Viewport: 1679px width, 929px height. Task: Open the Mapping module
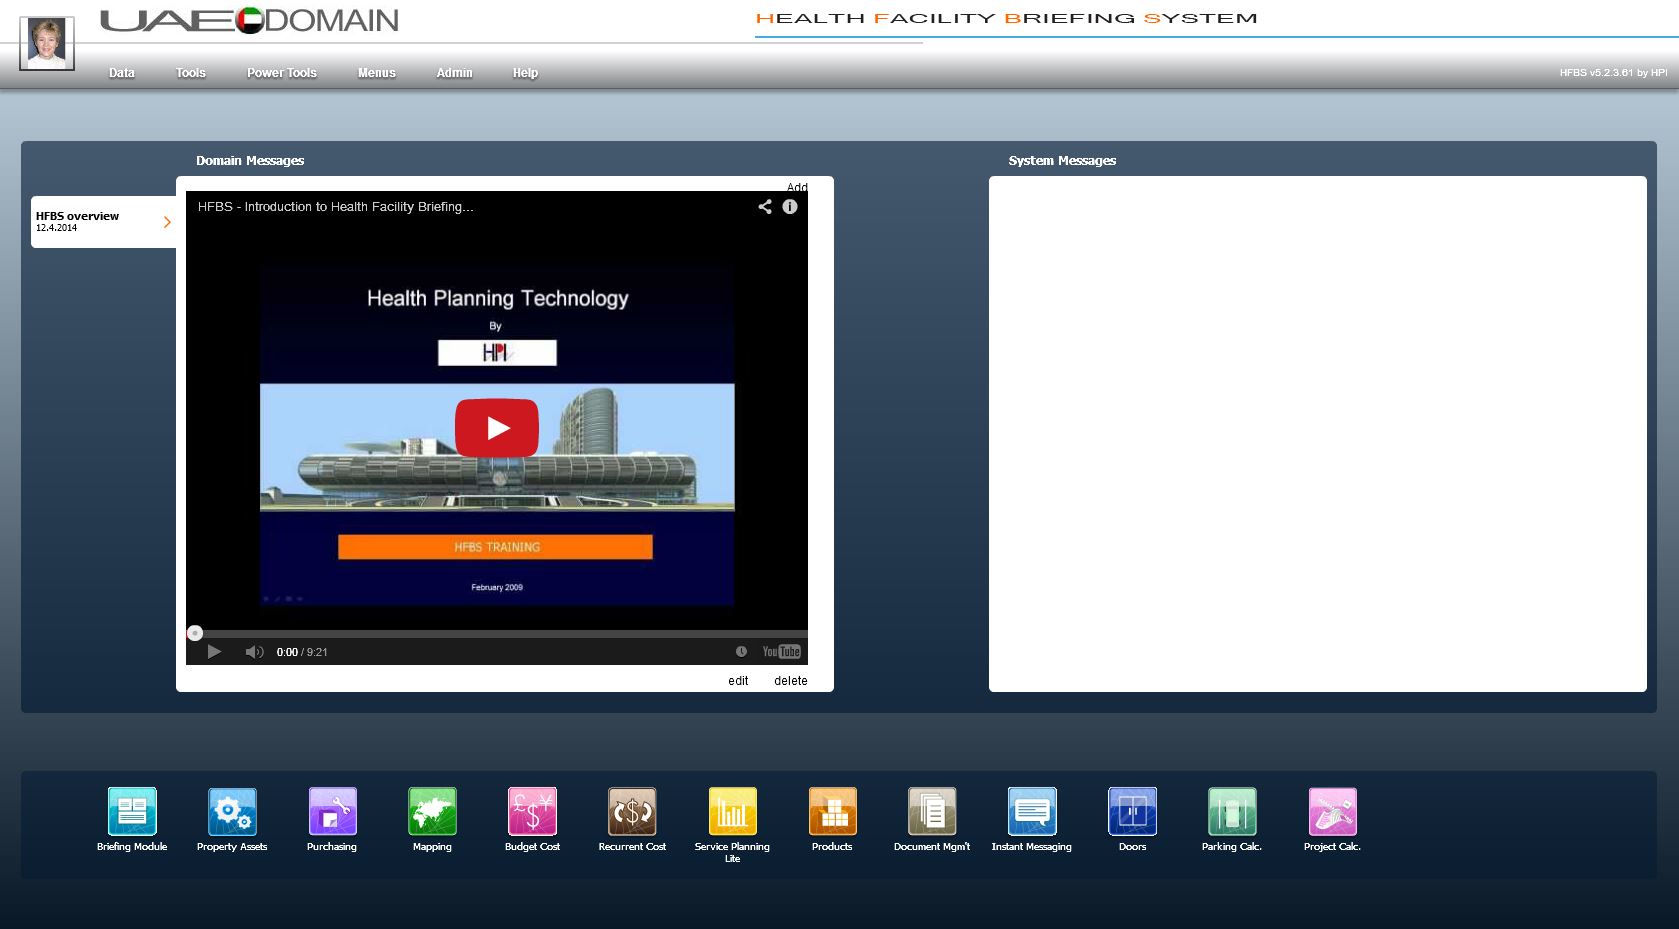coord(432,811)
